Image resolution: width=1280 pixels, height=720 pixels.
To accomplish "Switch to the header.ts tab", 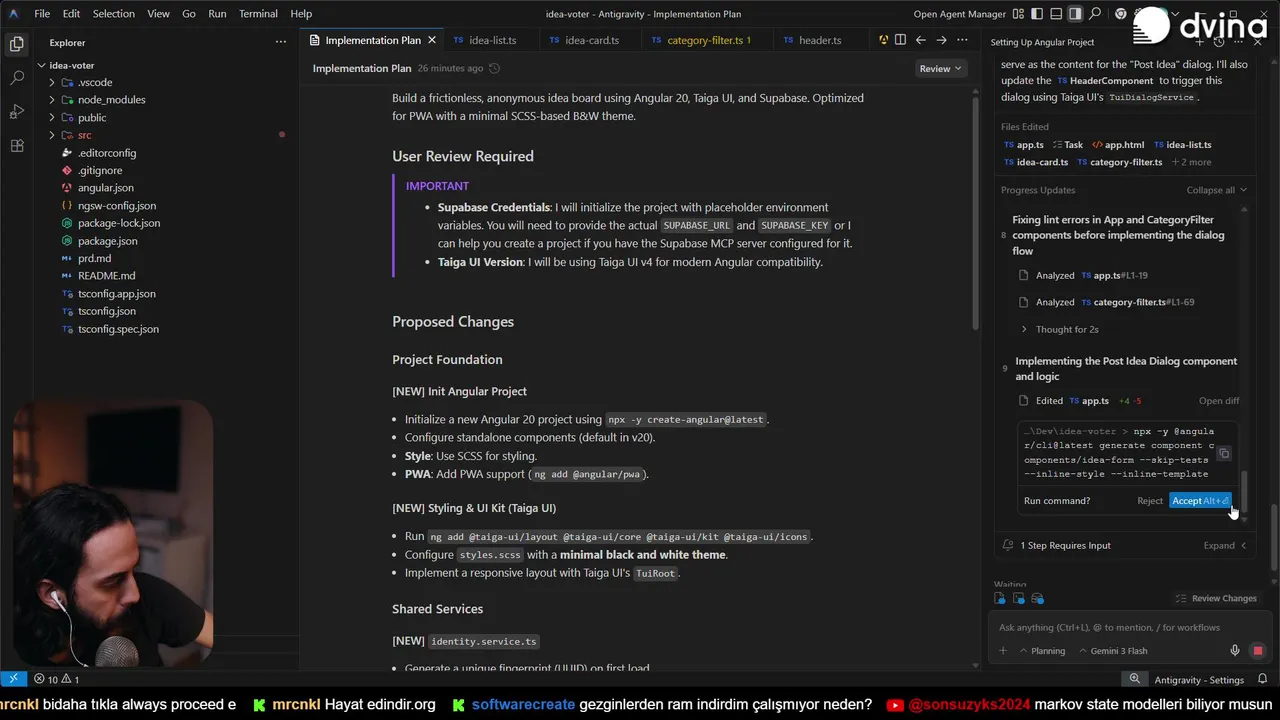I will 820,40.
